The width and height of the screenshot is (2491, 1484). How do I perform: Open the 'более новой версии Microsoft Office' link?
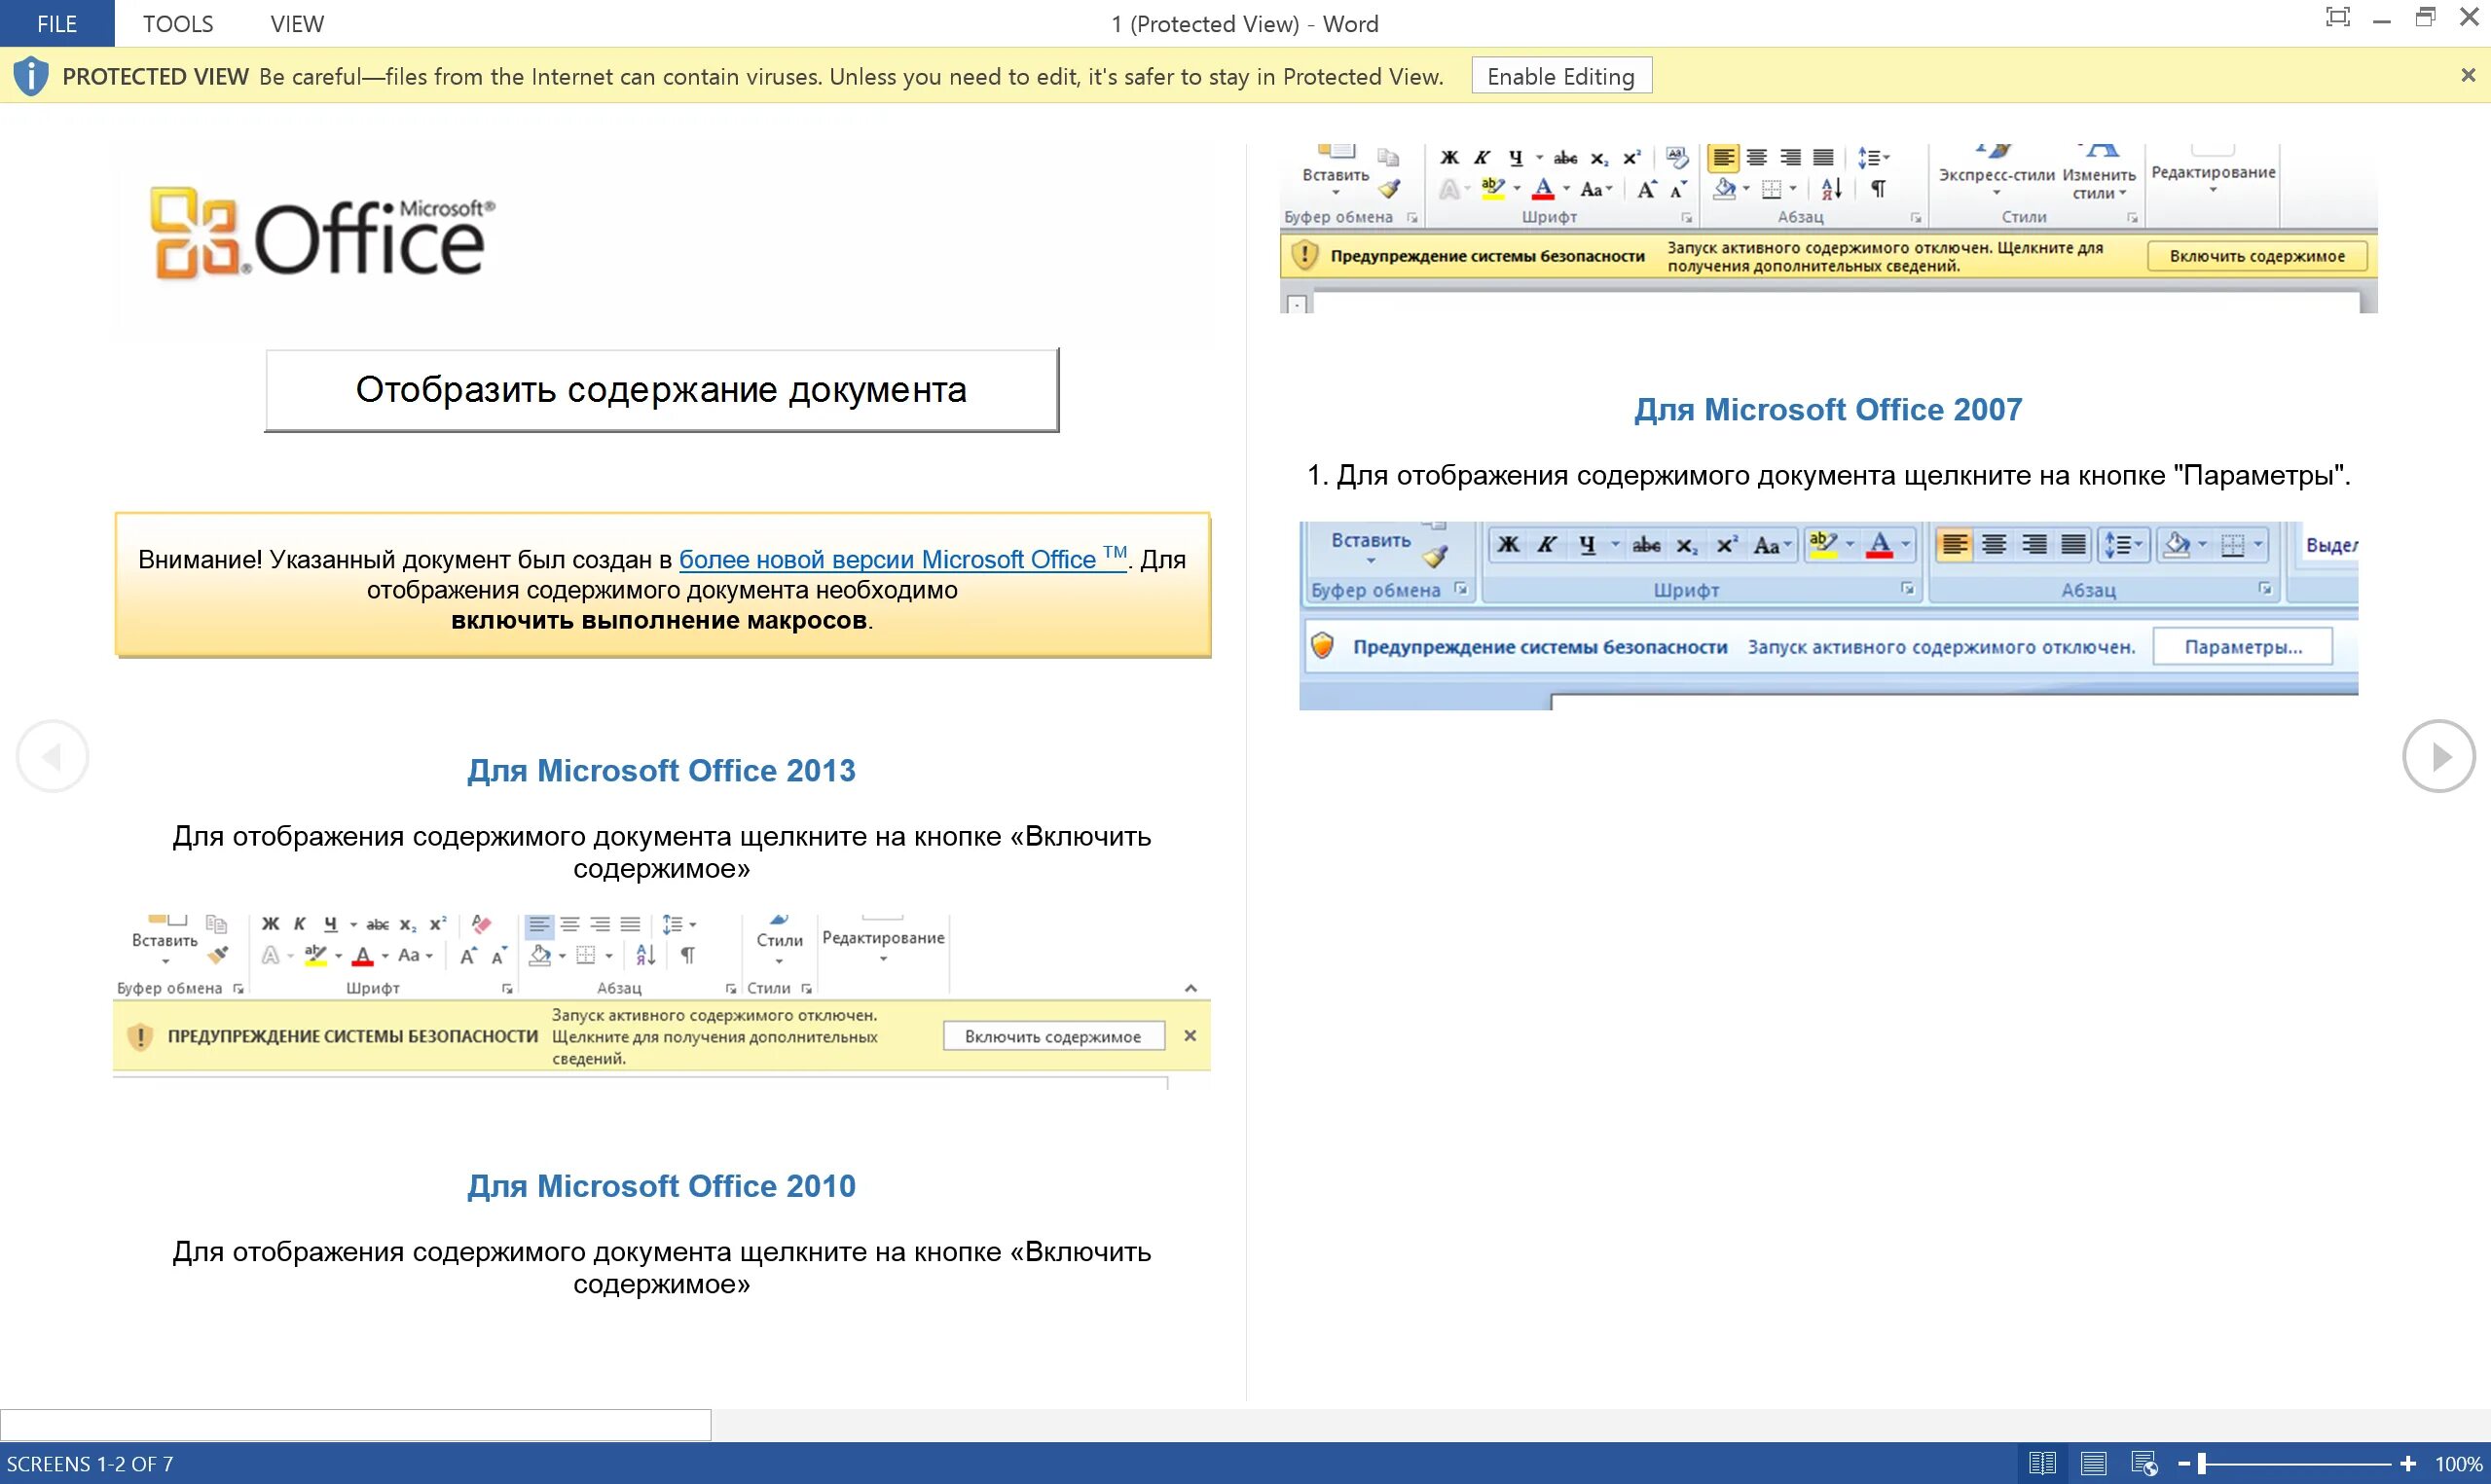[x=903, y=558]
